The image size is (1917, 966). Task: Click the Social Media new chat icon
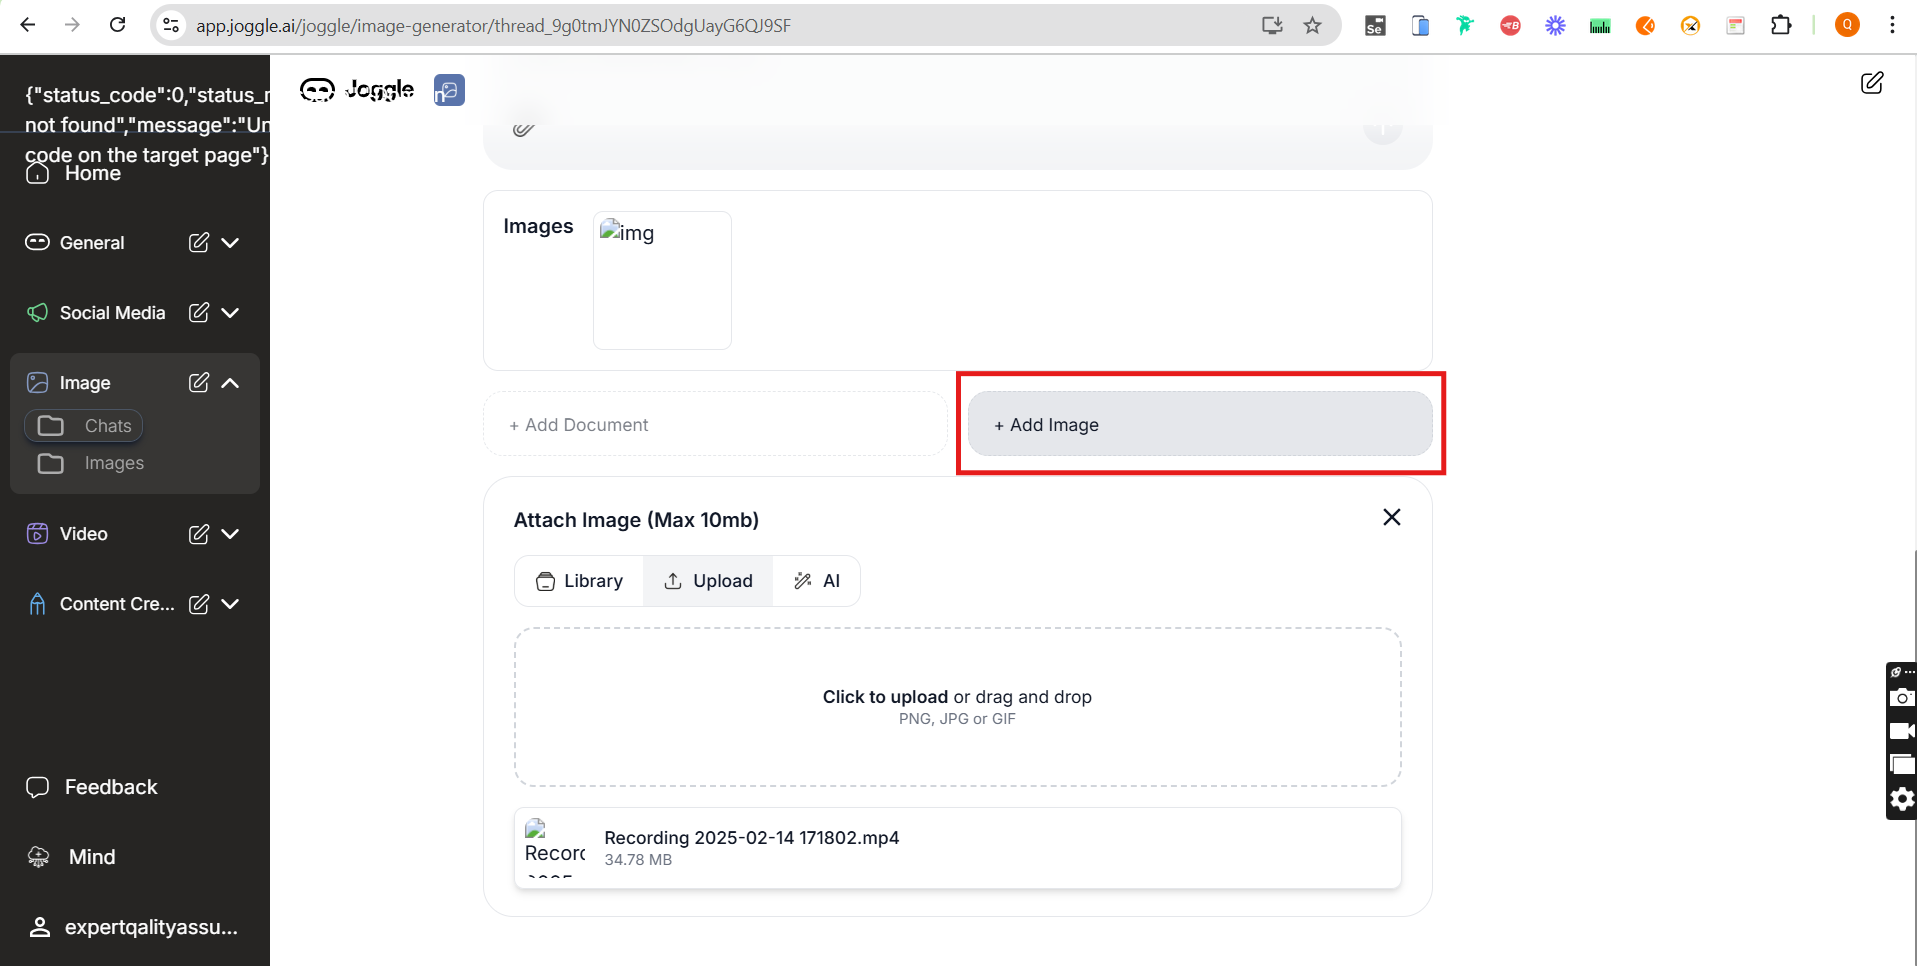point(199,313)
